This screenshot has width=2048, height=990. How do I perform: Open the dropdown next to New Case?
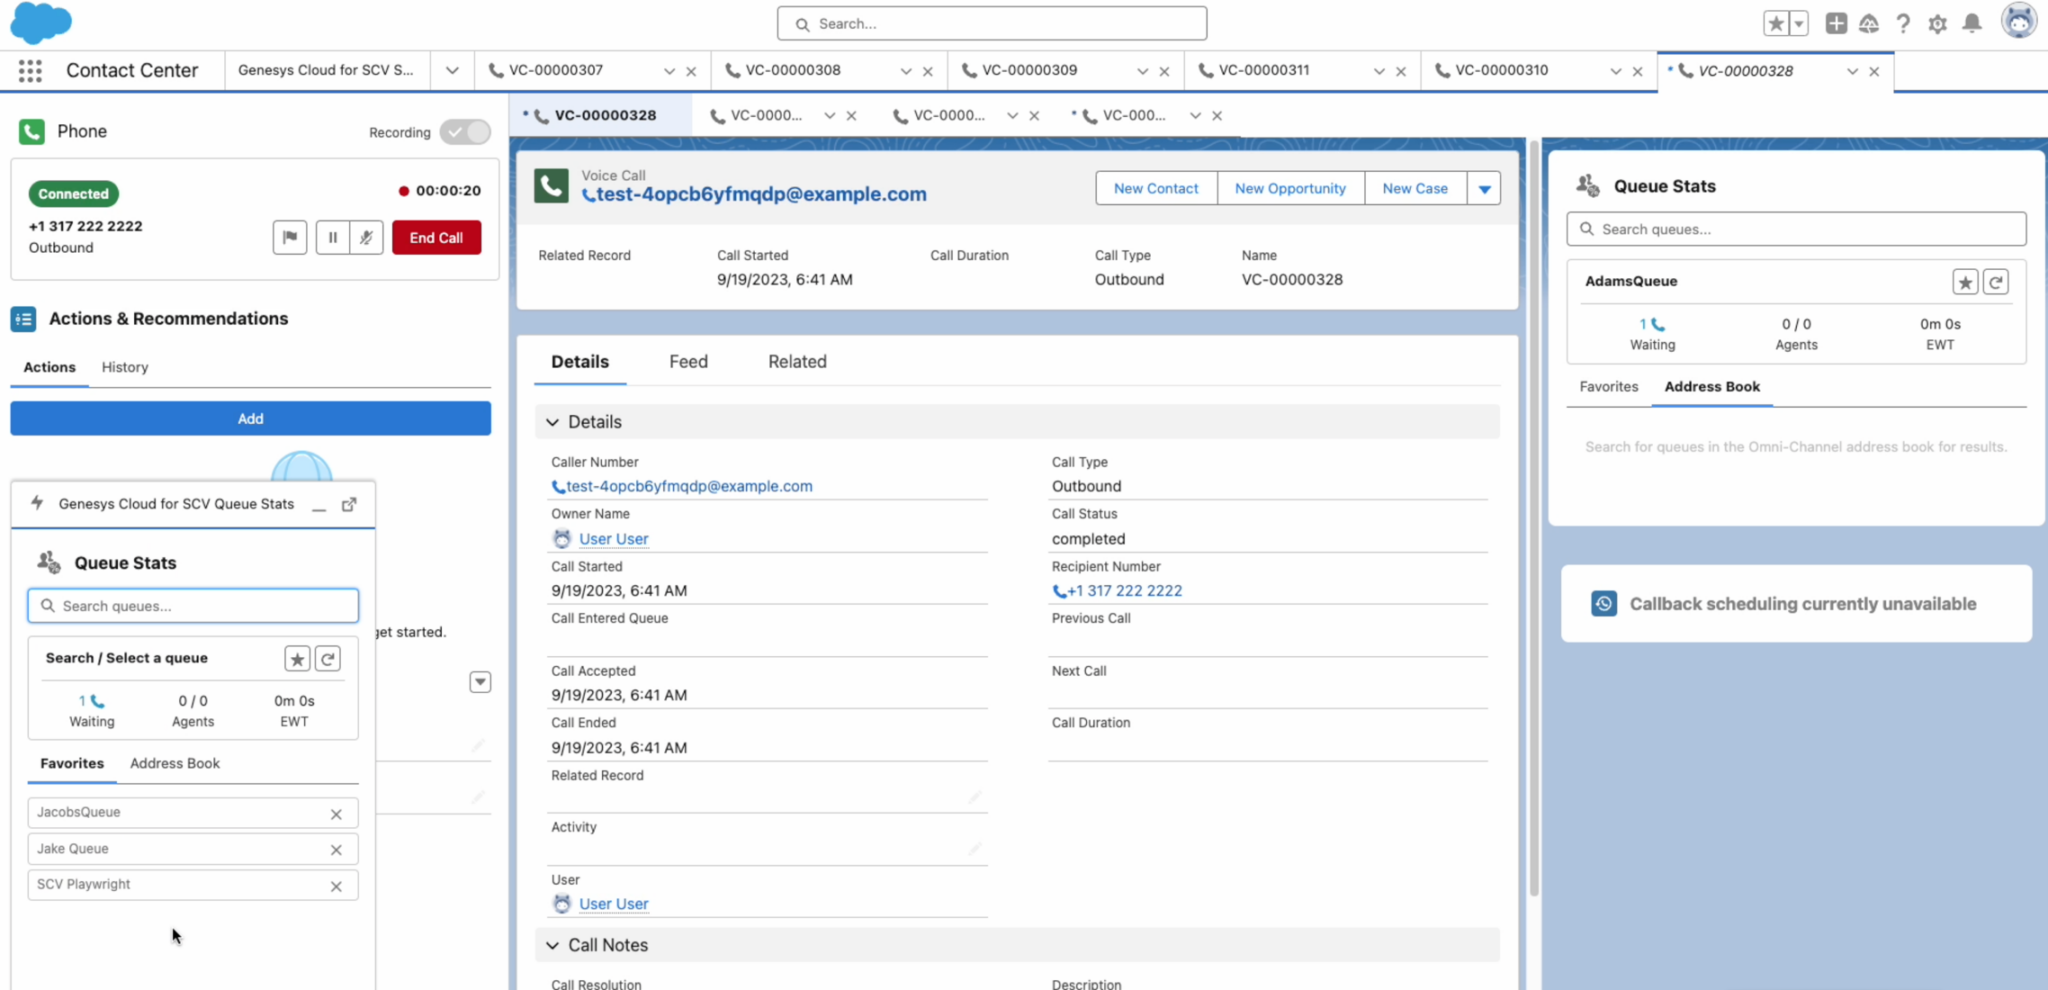click(1485, 188)
